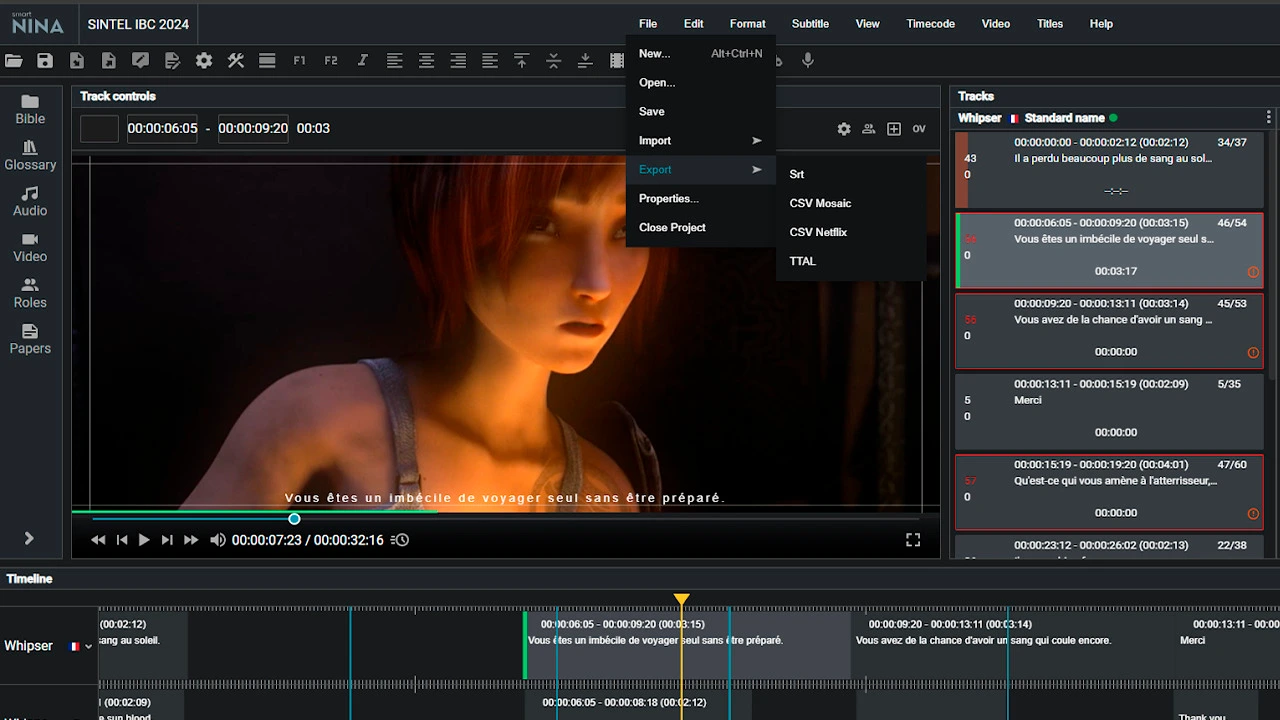Select Properties... in File menu
The image size is (1280, 720).
pyautogui.click(x=701, y=199)
